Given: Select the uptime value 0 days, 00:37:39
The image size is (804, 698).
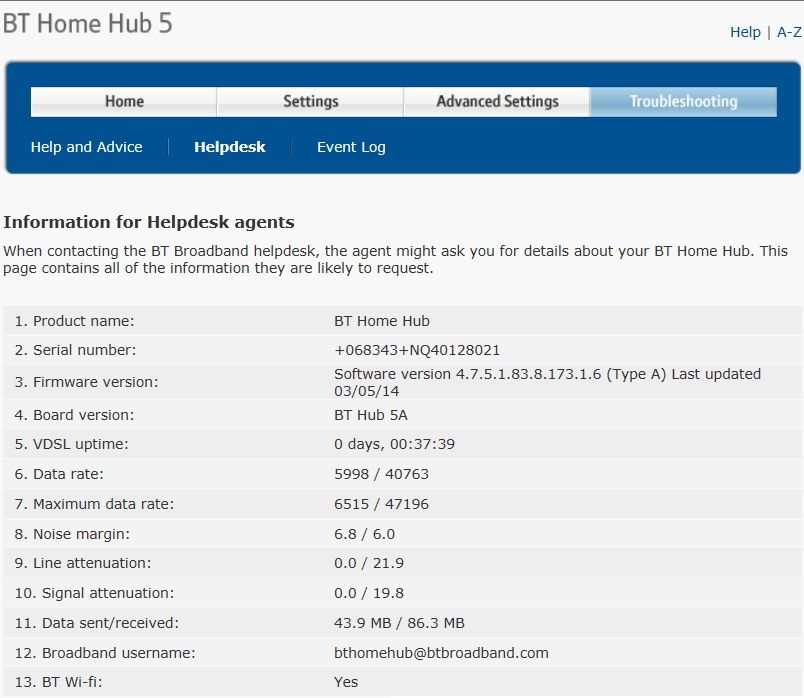Looking at the screenshot, I should [394, 444].
